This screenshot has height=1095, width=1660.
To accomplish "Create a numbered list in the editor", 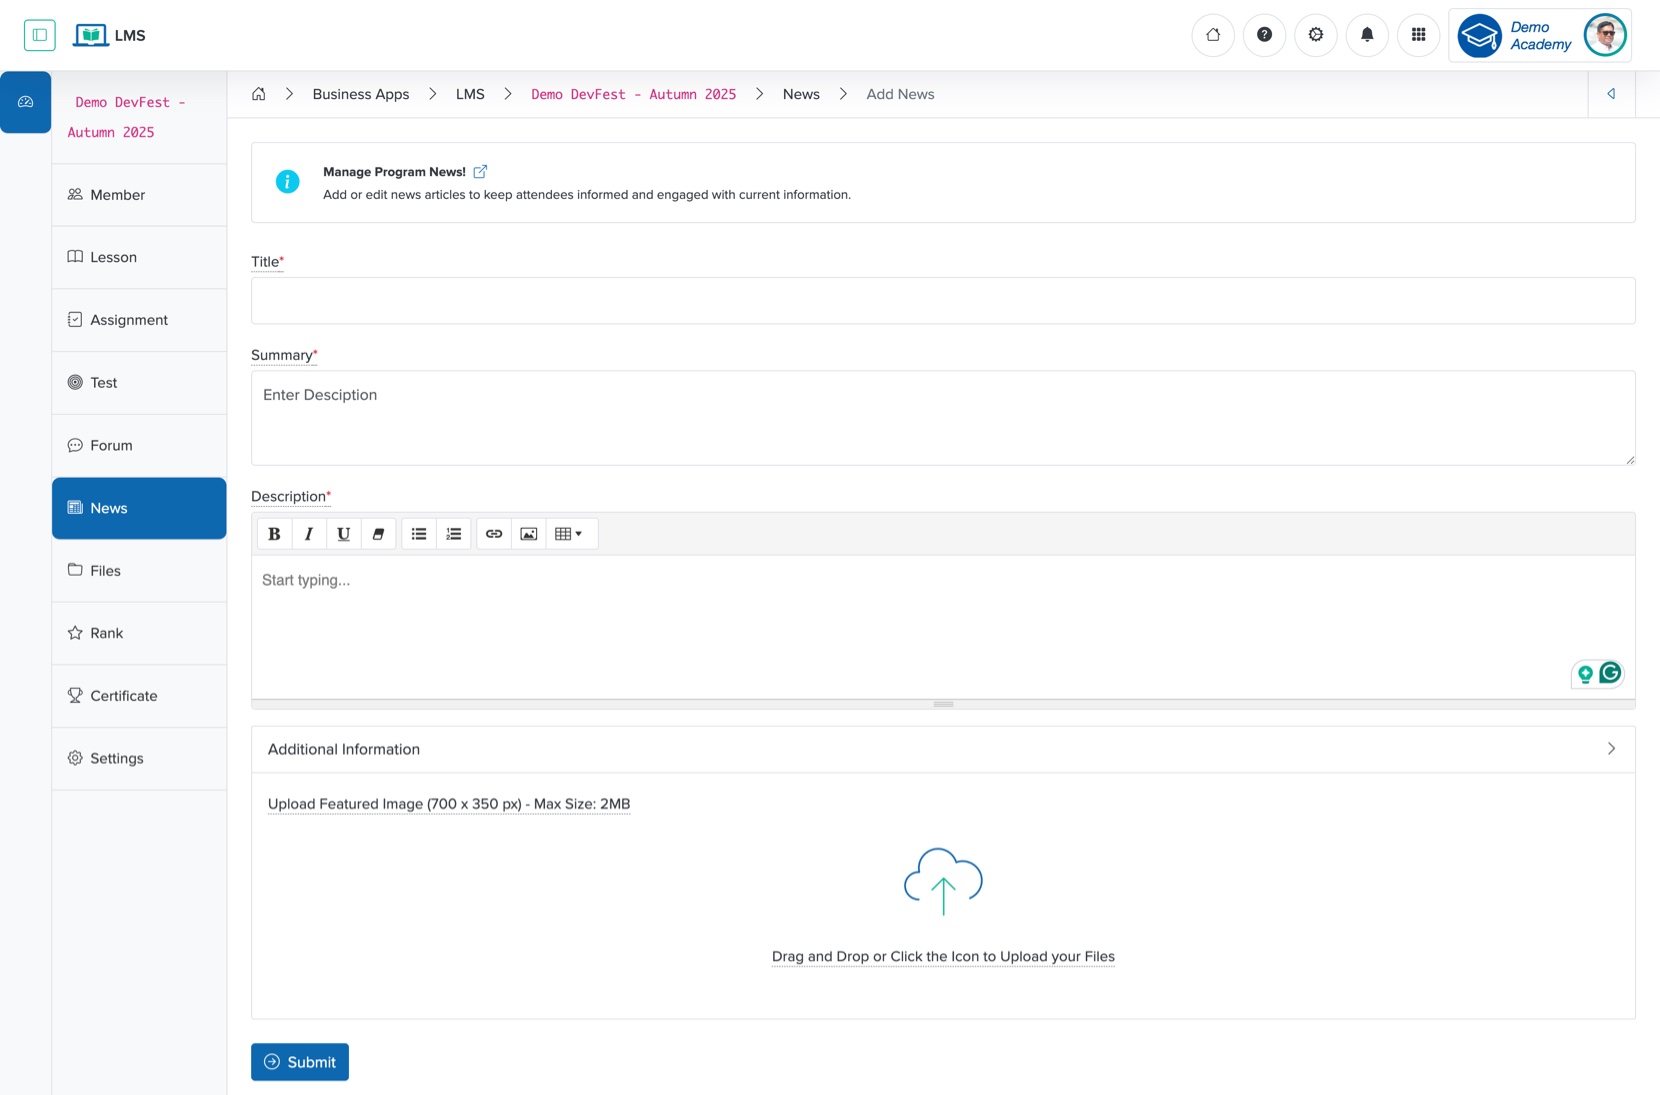I will [454, 534].
